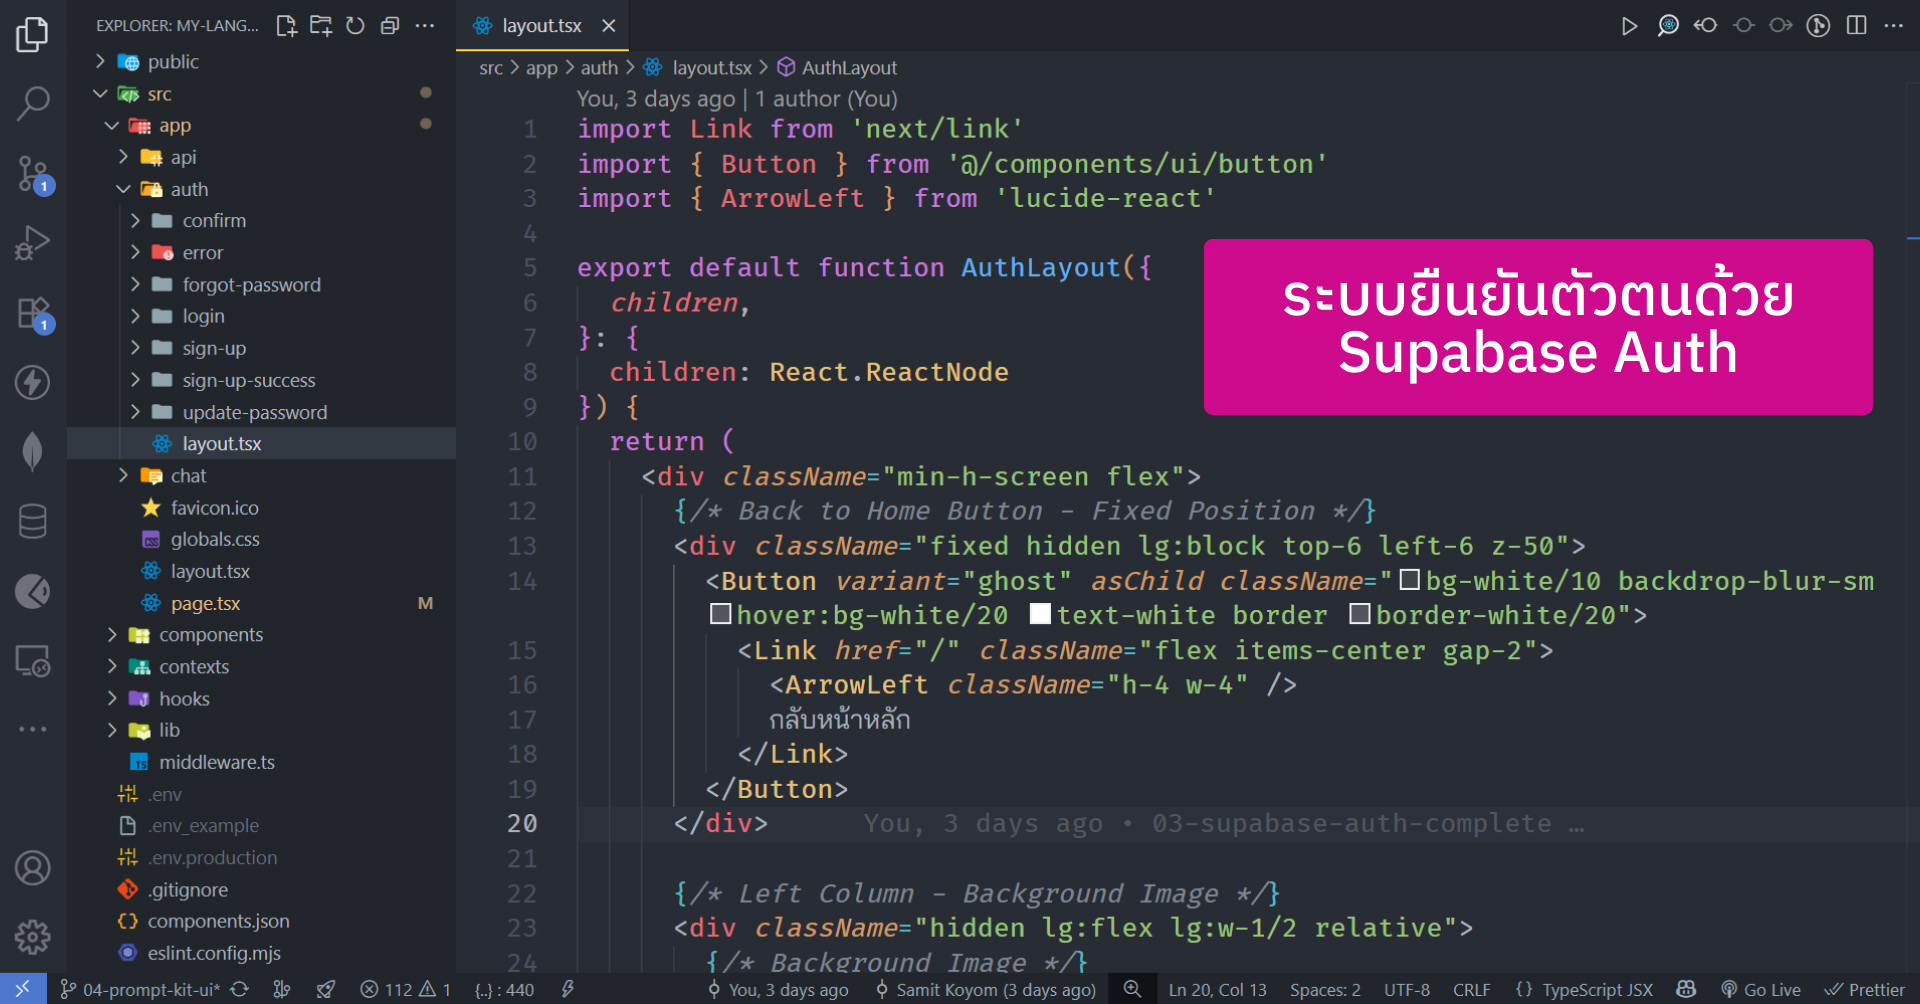
Task: Create a new file in Explorer
Action: [x=286, y=26]
